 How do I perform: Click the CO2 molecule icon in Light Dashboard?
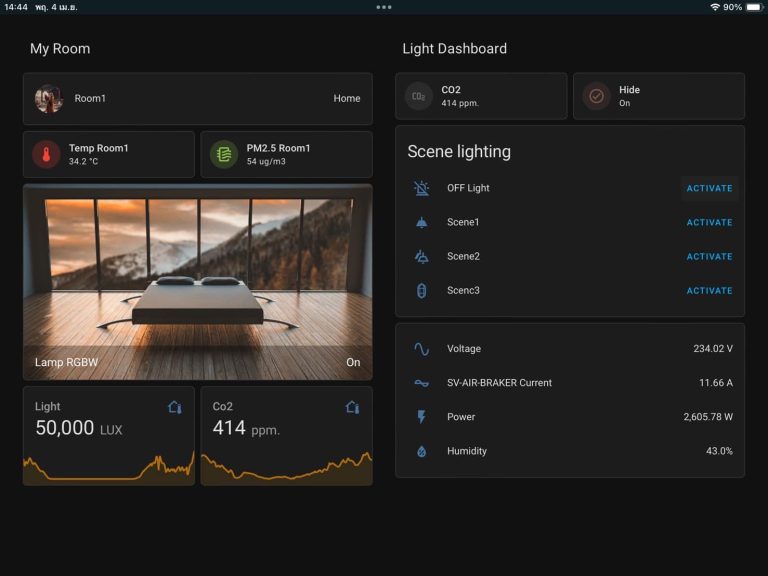419,96
